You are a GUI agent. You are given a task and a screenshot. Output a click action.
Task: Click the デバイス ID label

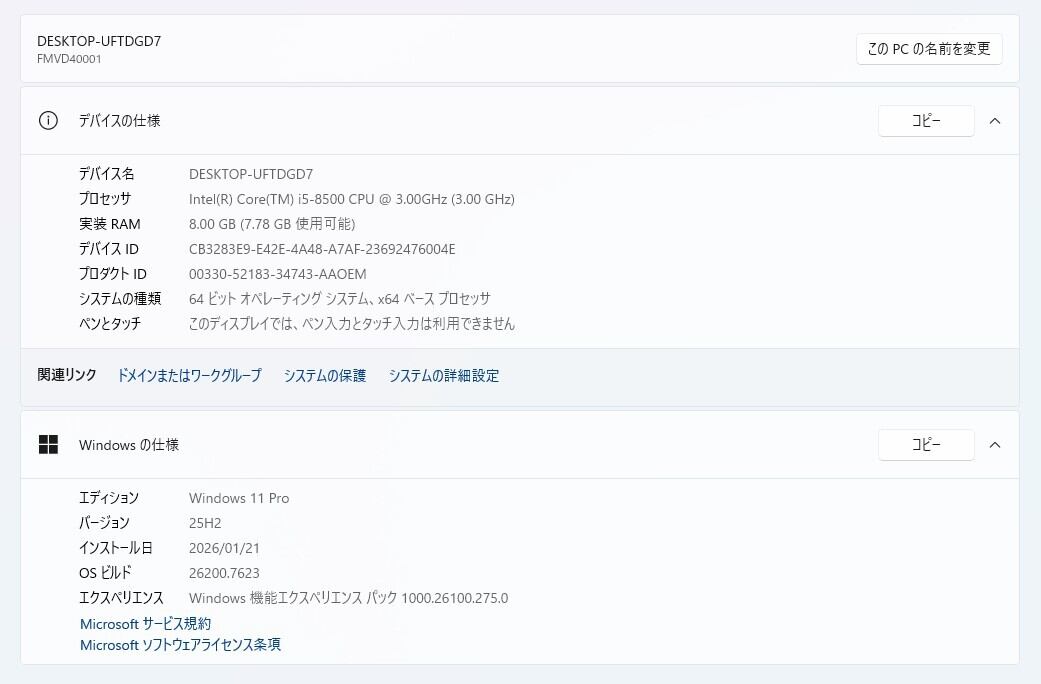point(109,249)
